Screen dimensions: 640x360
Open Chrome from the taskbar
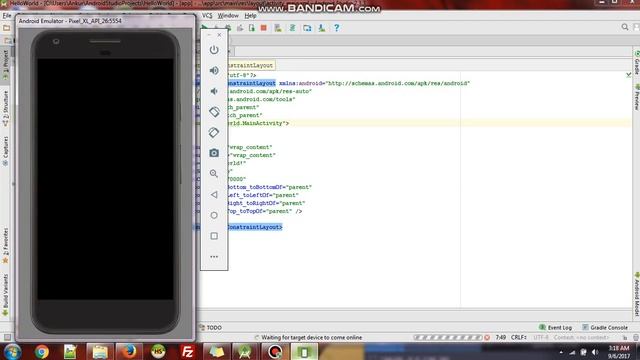(41, 352)
